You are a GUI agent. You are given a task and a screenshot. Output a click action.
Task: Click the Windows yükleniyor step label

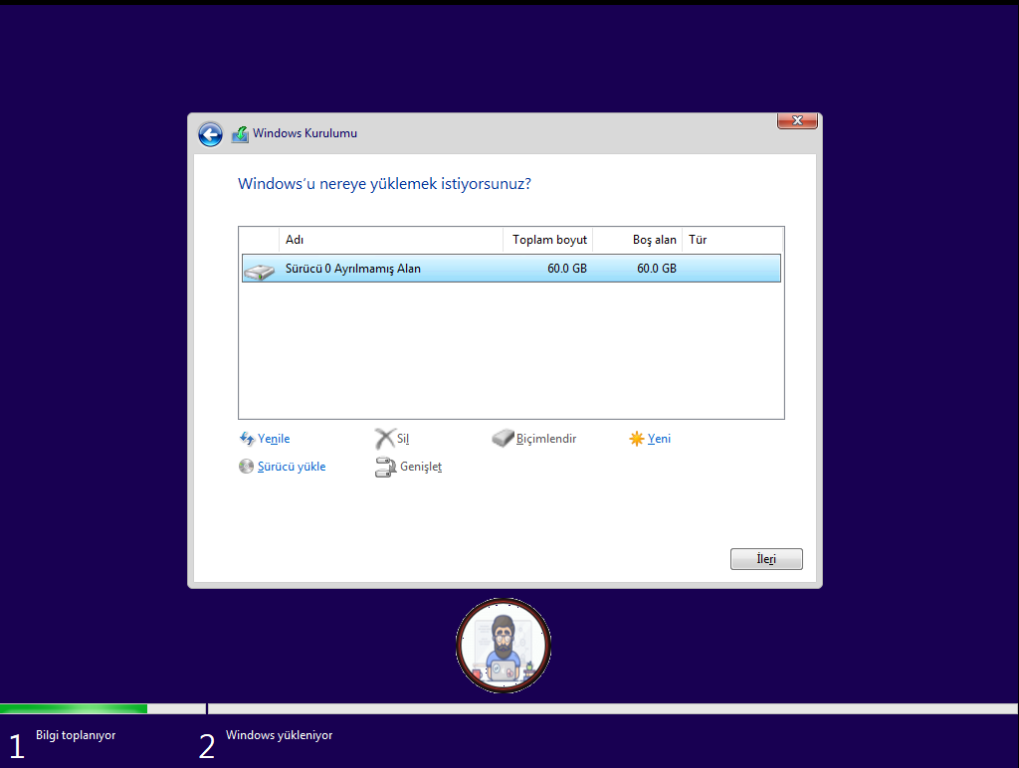click(x=279, y=735)
